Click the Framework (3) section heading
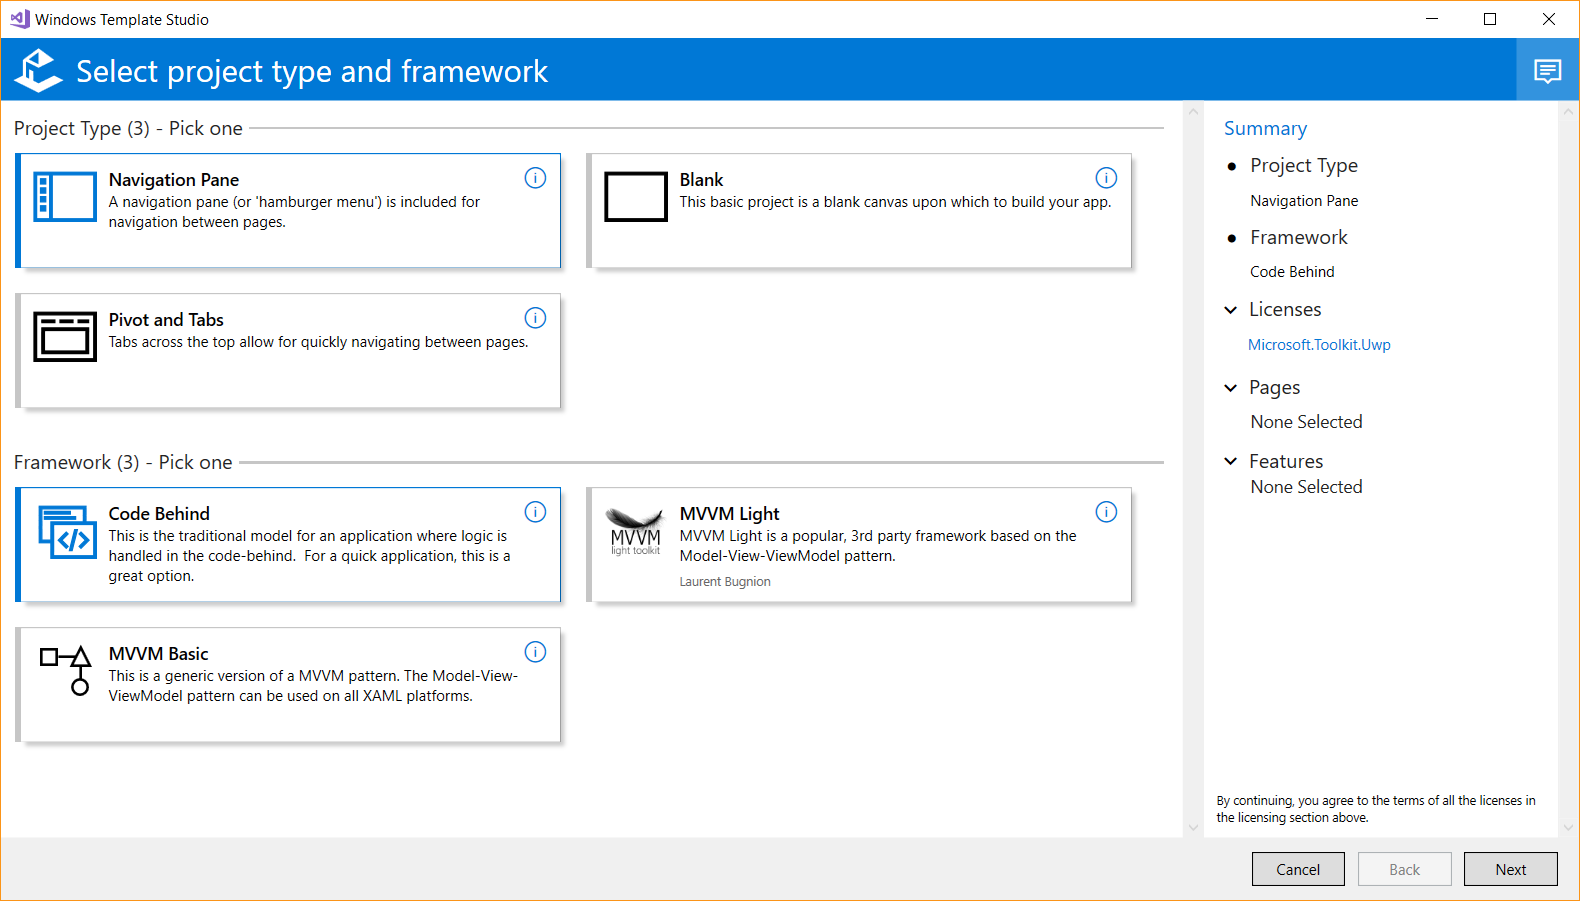Image resolution: width=1580 pixels, height=901 pixels. [x=123, y=463]
